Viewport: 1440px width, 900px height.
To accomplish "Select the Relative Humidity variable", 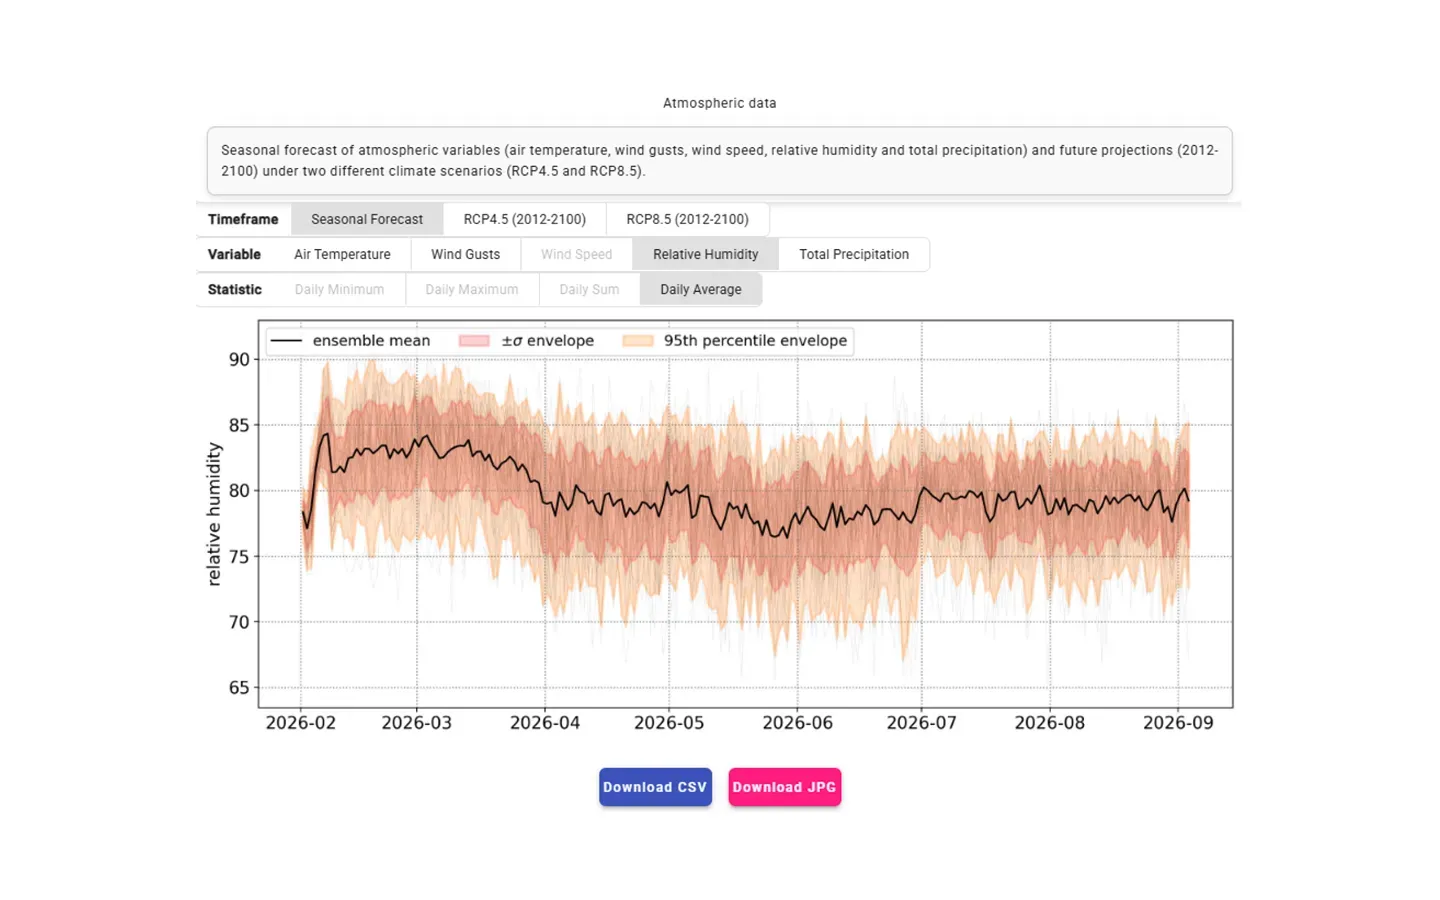I will click(706, 254).
